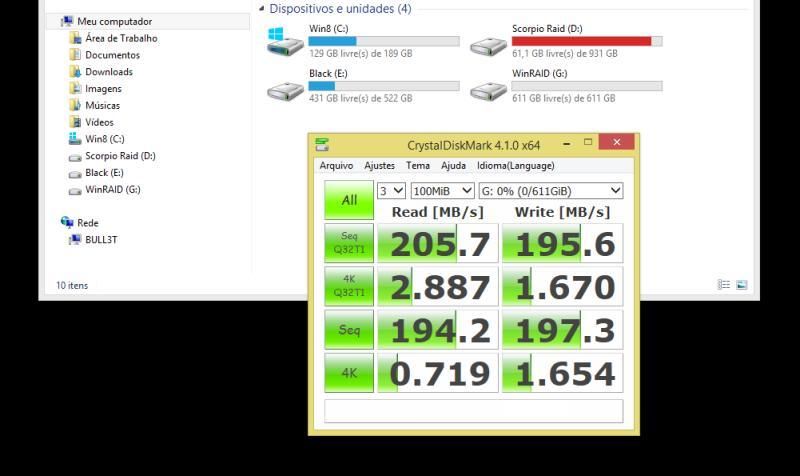
Task: Open the test count dropdown showing 3
Action: pyautogui.click(x=391, y=191)
